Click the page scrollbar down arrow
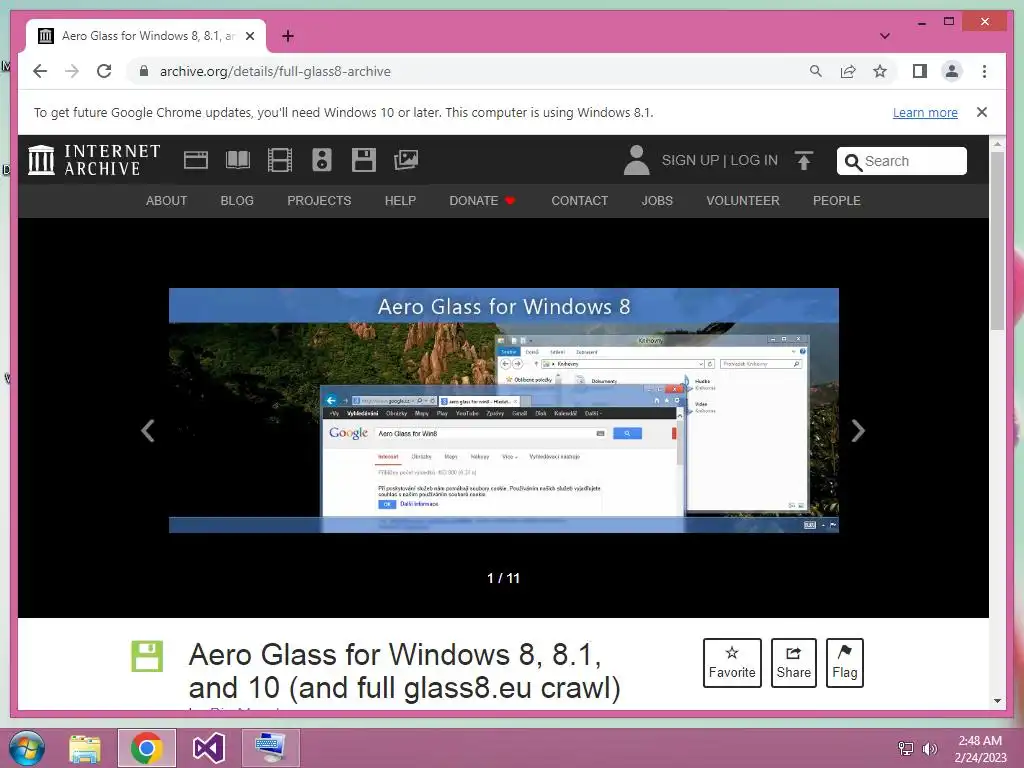Viewport: 1024px width, 768px height. (997, 701)
